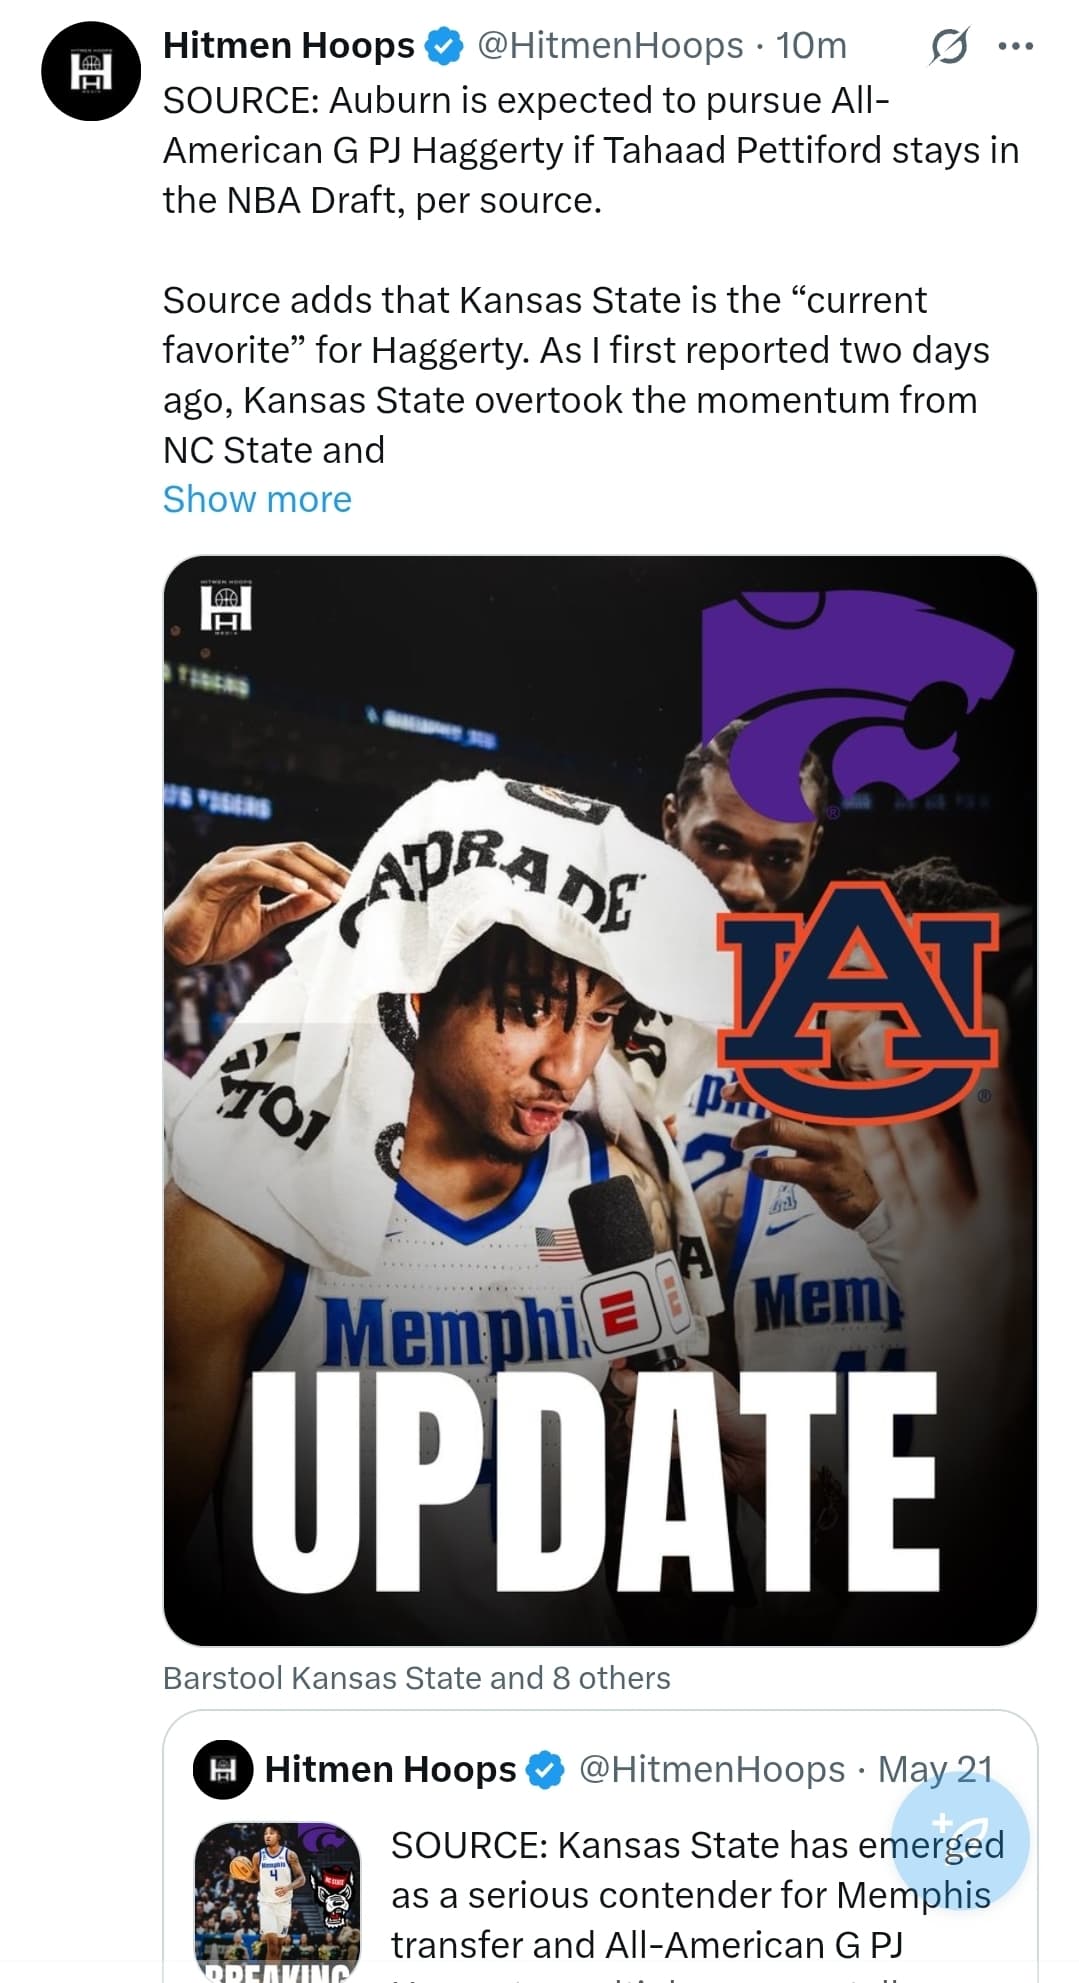Open the quoted tweet's small profile avatar

click(222, 1770)
